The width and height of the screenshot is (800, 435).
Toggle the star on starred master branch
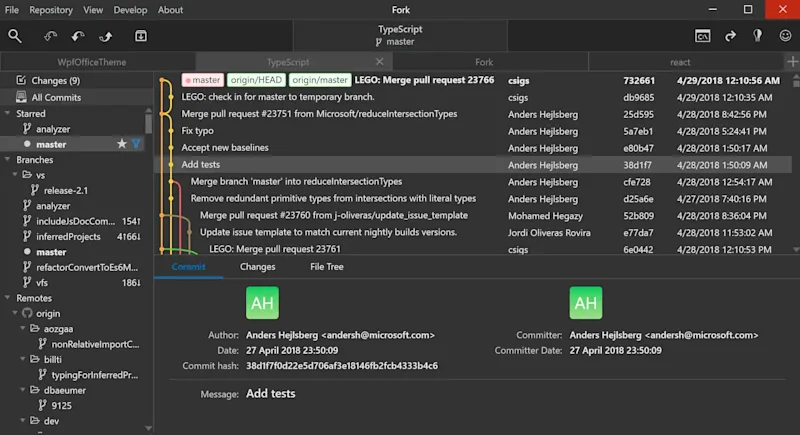(122, 144)
